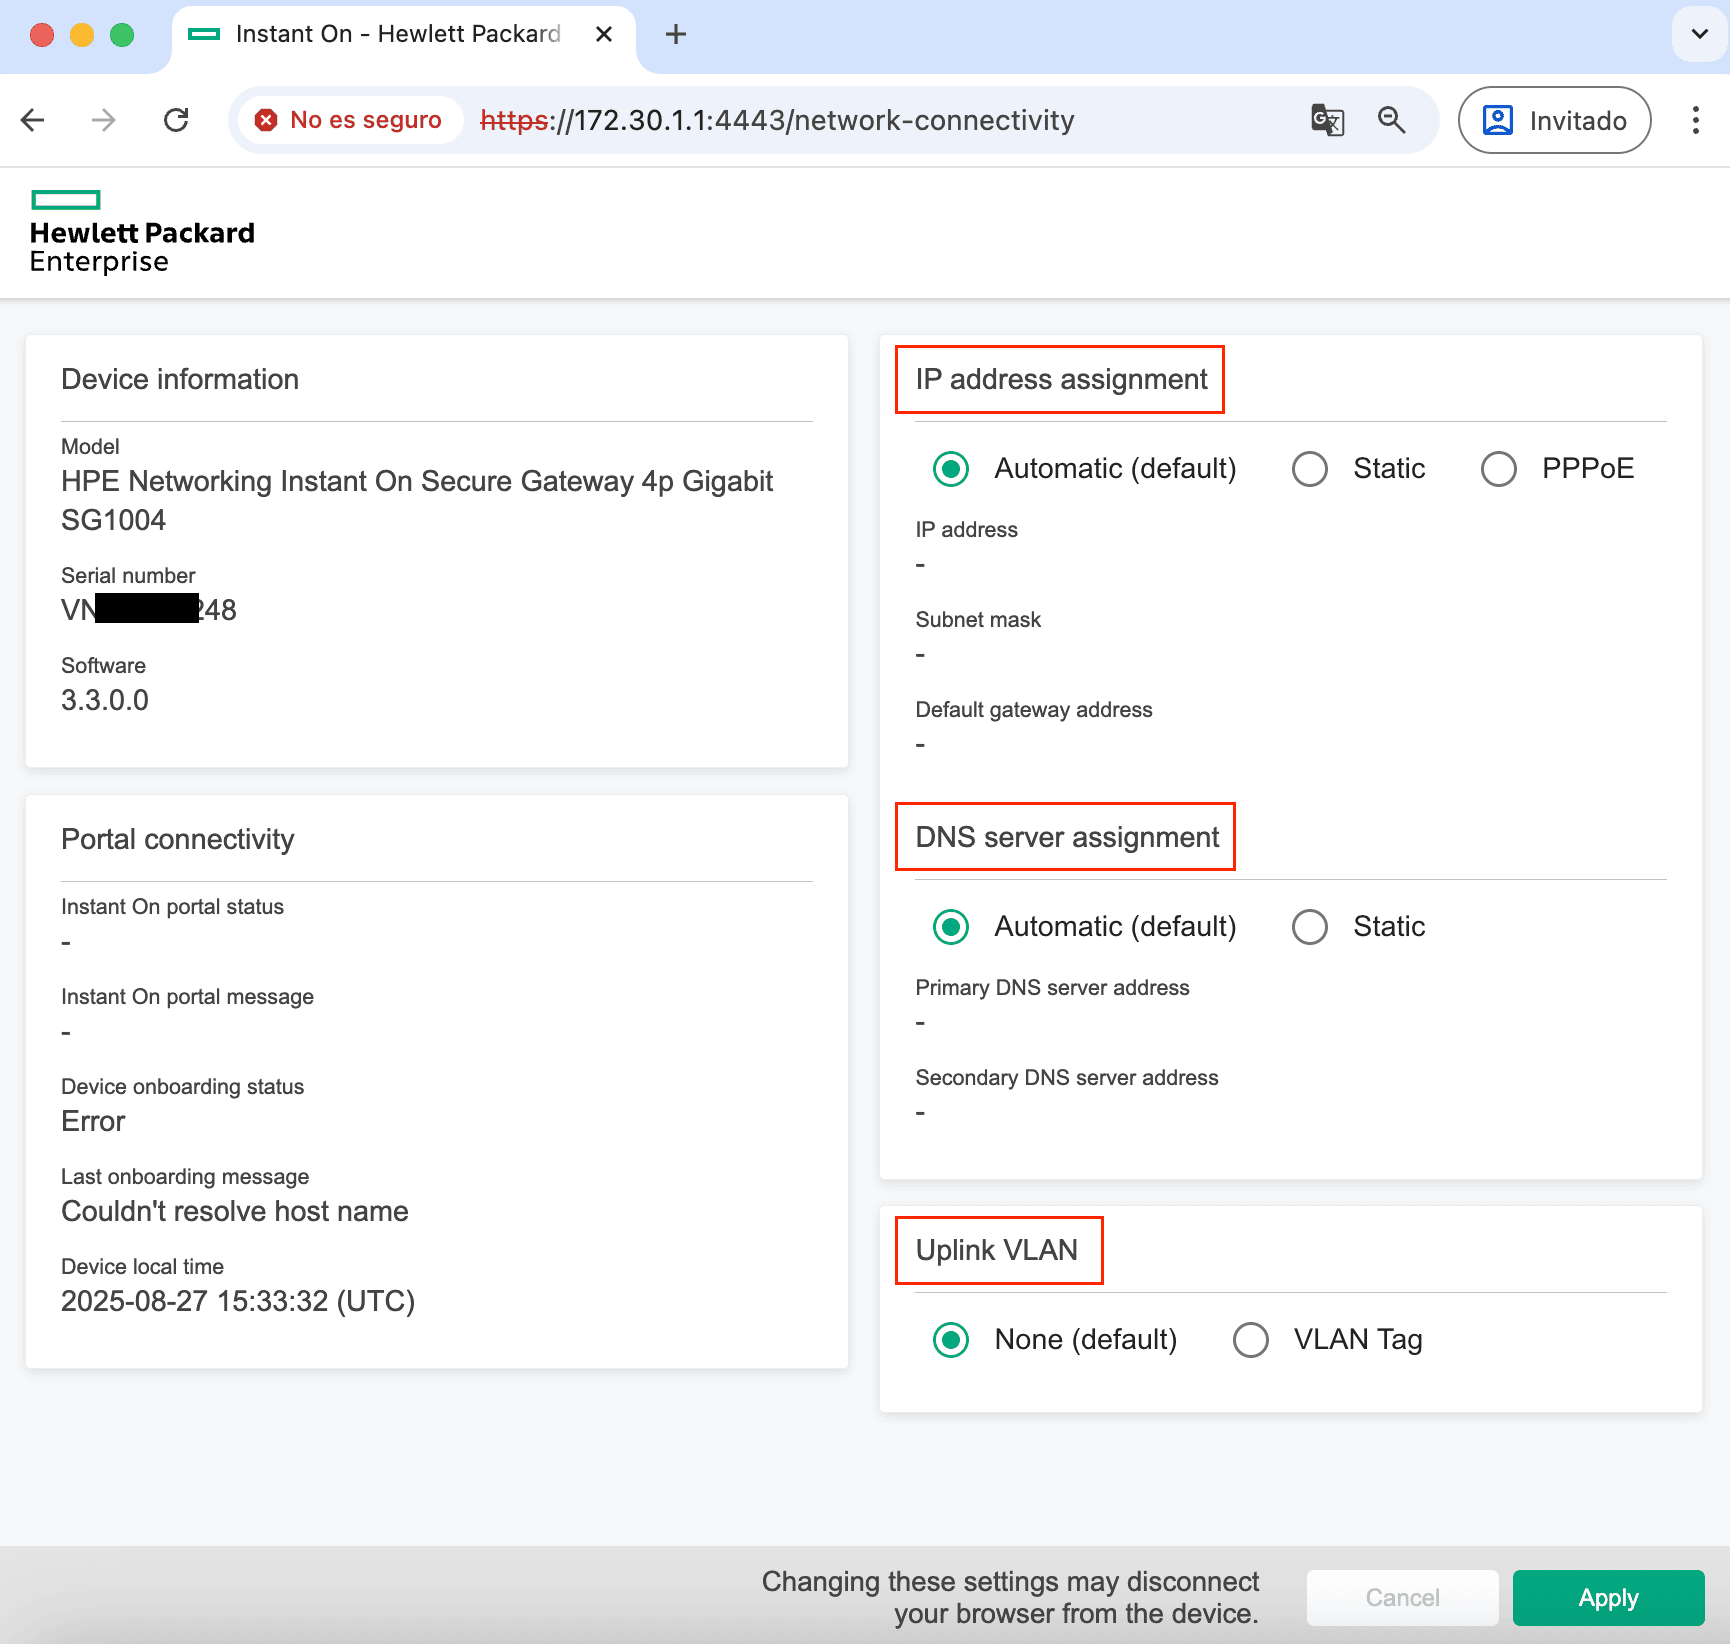Open the Invitado profile menu
The height and width of the screenshot is (1644, 1730).
click(x=1554, y=121)
